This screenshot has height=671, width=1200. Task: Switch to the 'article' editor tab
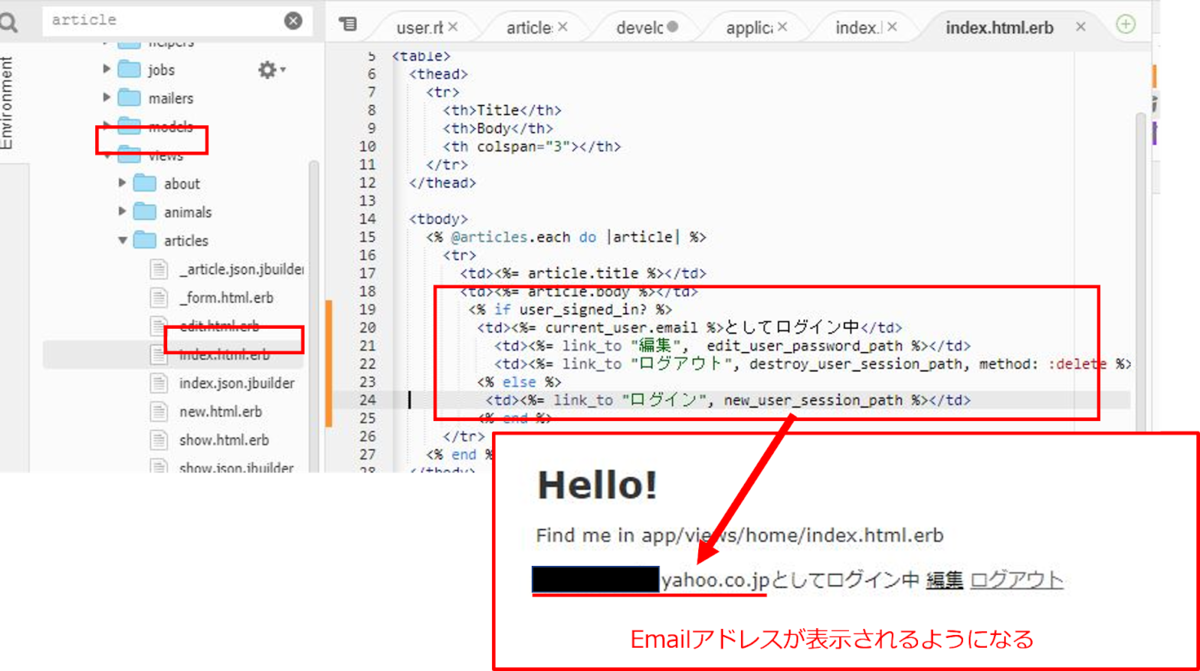pyautogui.click(x=529, y=27)
